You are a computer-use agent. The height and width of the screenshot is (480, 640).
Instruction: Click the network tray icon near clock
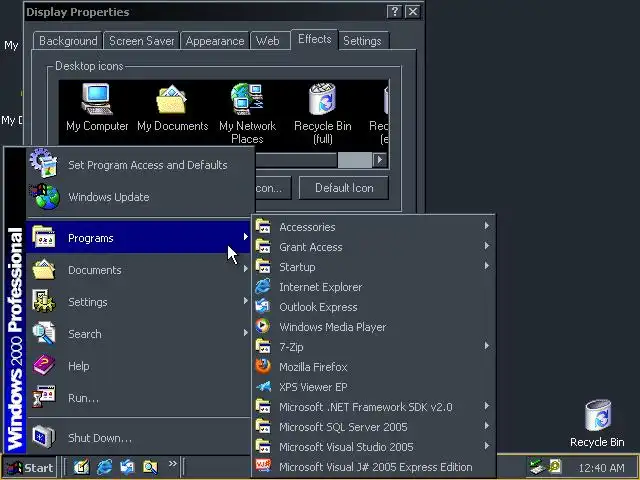click(536, 466)
